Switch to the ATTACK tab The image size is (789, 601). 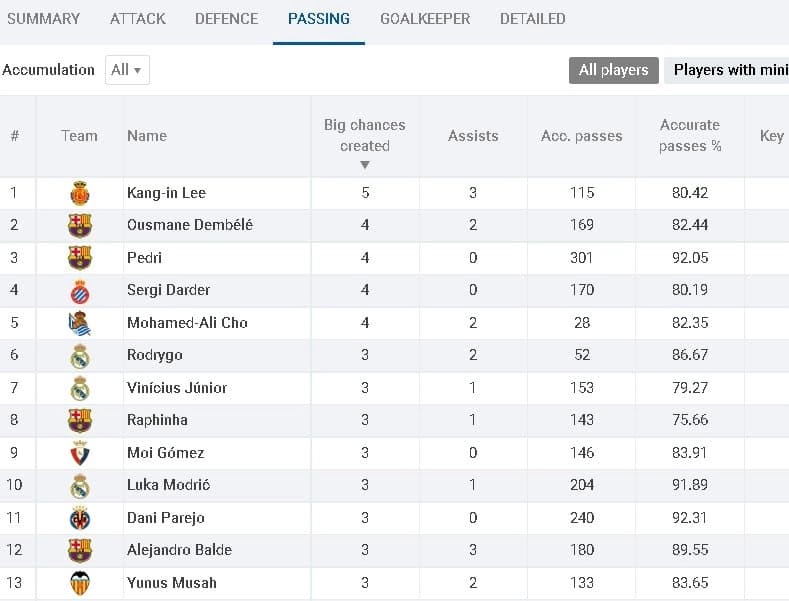(137, 19)
